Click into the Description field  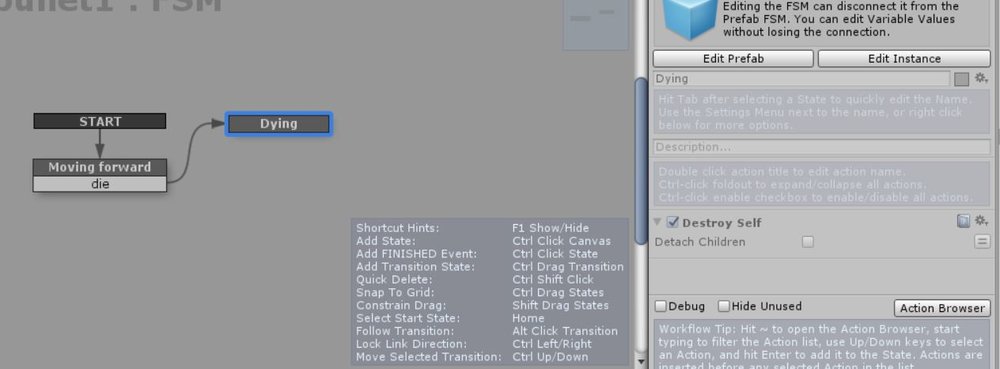pos(822,147)
